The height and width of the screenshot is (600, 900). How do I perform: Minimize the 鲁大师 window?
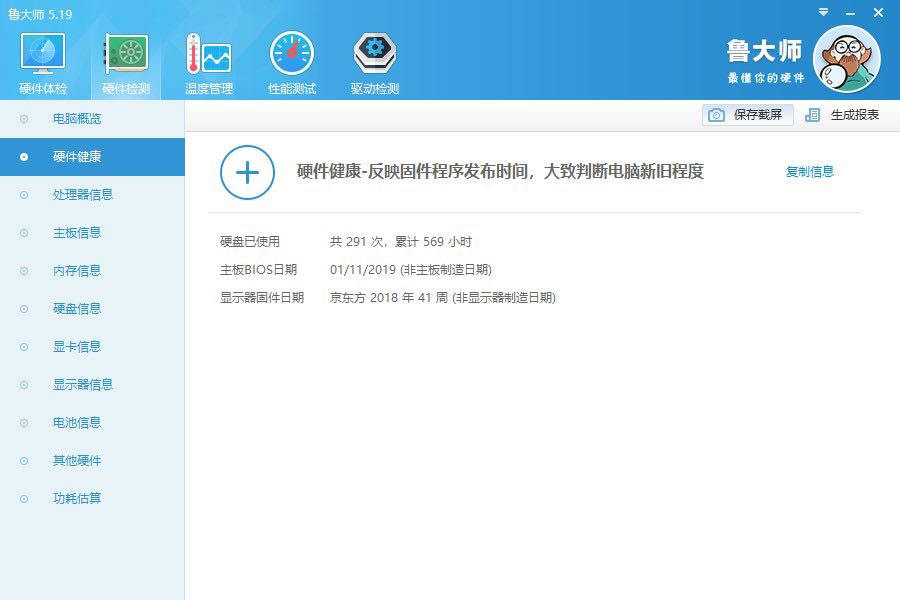pyautogui.click(x=851, y=13)
